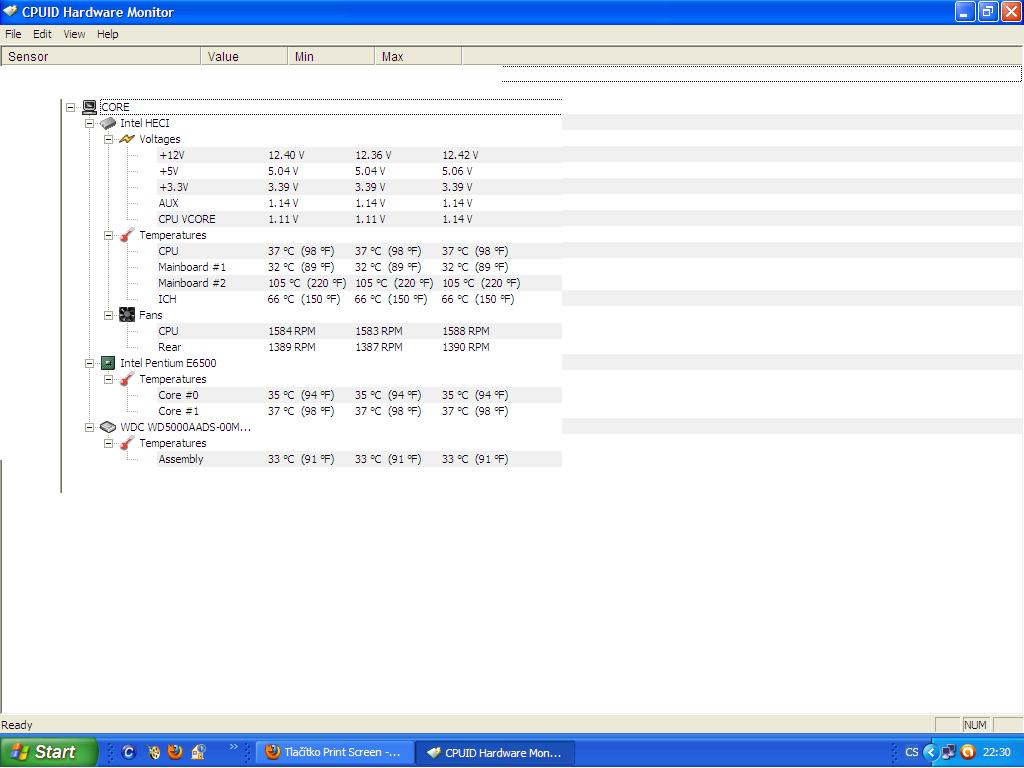Click the CORE computer icon
1024x768 pixels.
(89, 107)
